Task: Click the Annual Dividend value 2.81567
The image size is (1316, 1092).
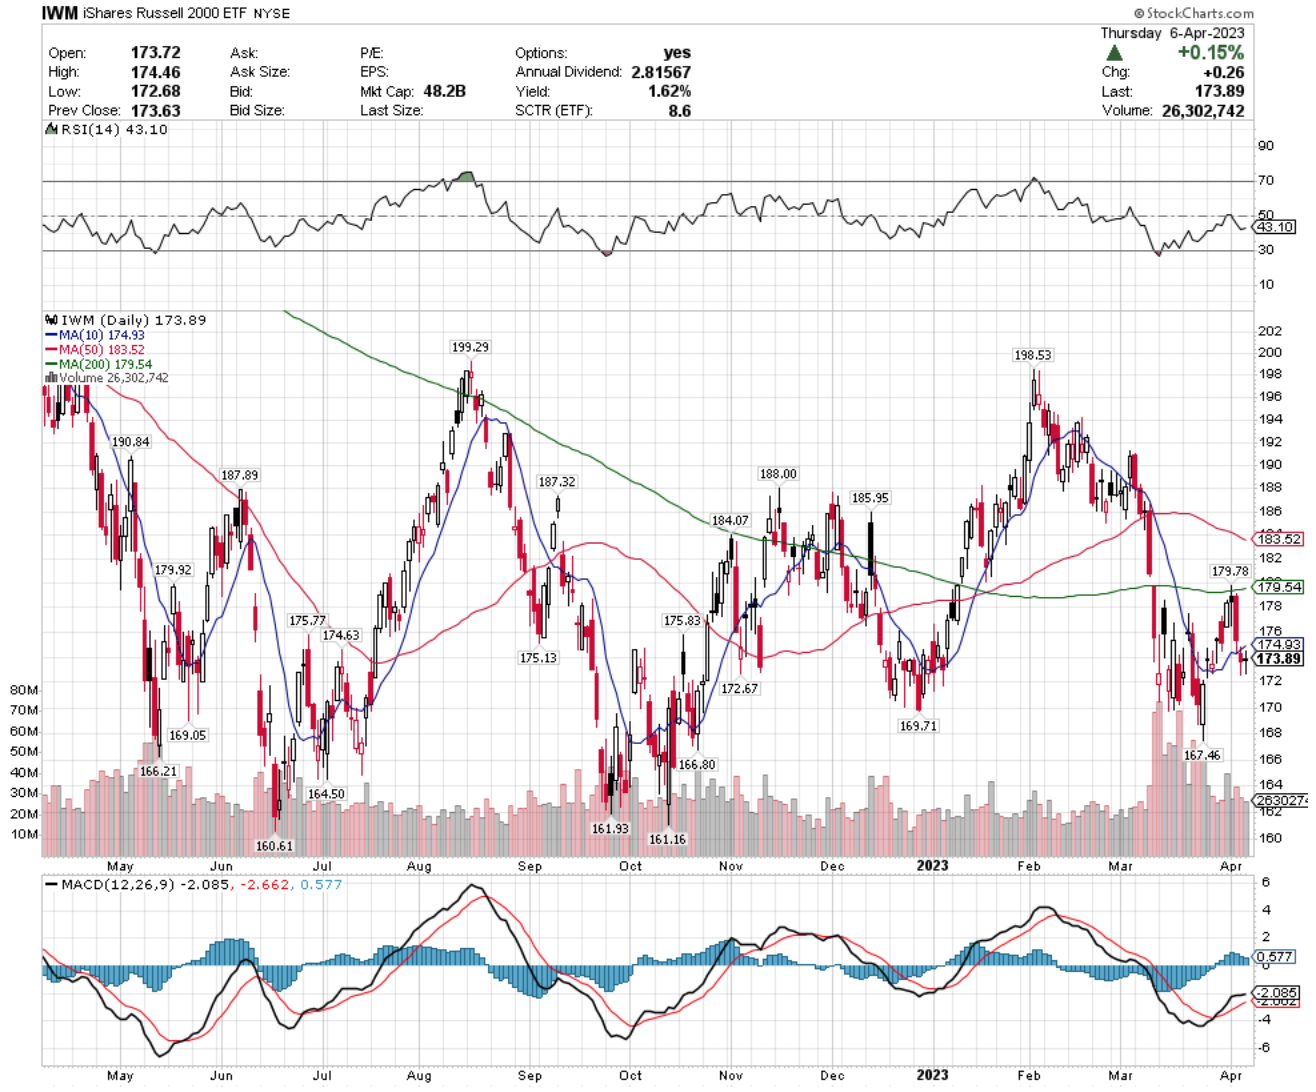Action: pos(660,71)
